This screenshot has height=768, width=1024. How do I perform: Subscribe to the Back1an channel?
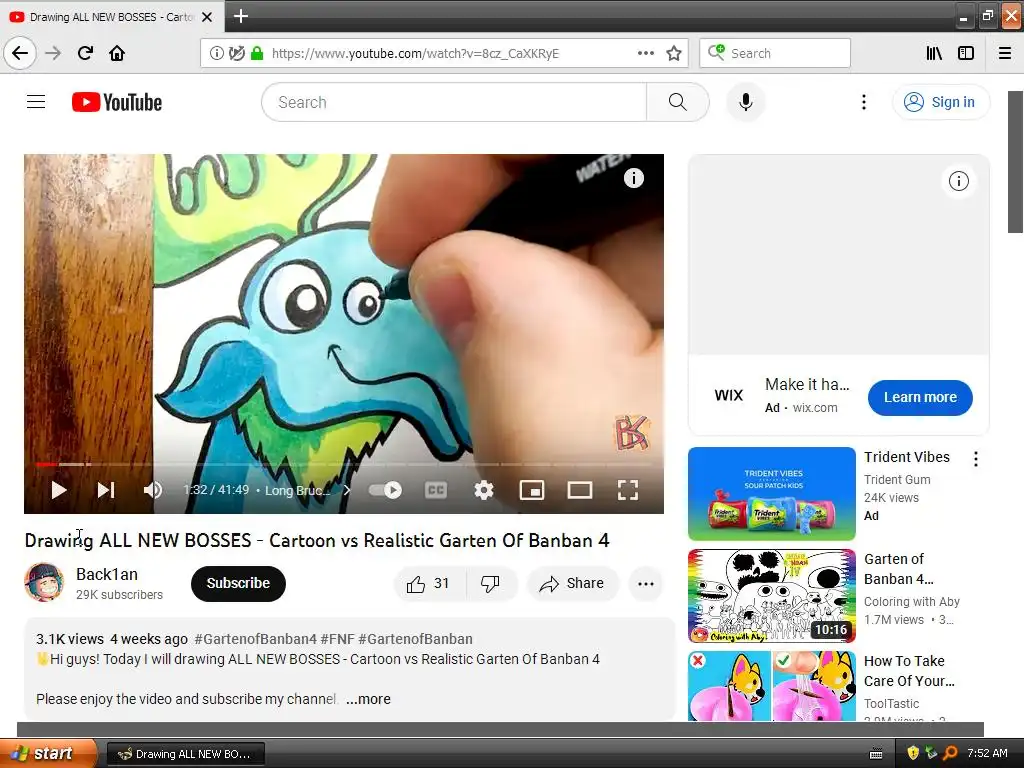pos(238,583)
